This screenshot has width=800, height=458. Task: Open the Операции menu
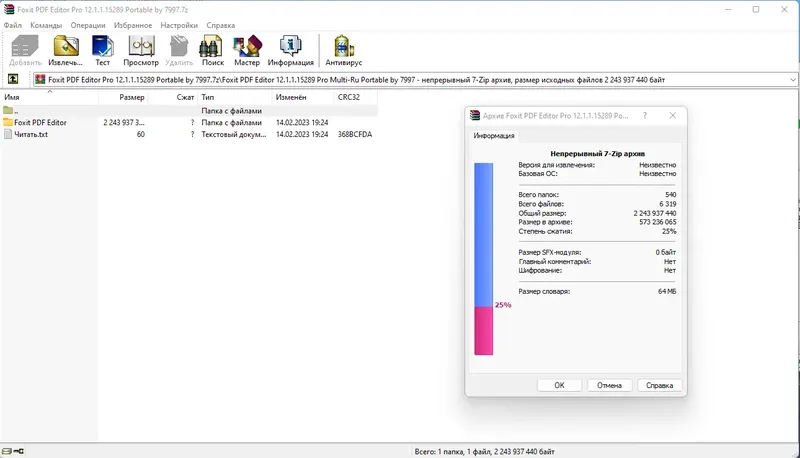(88, 25)
